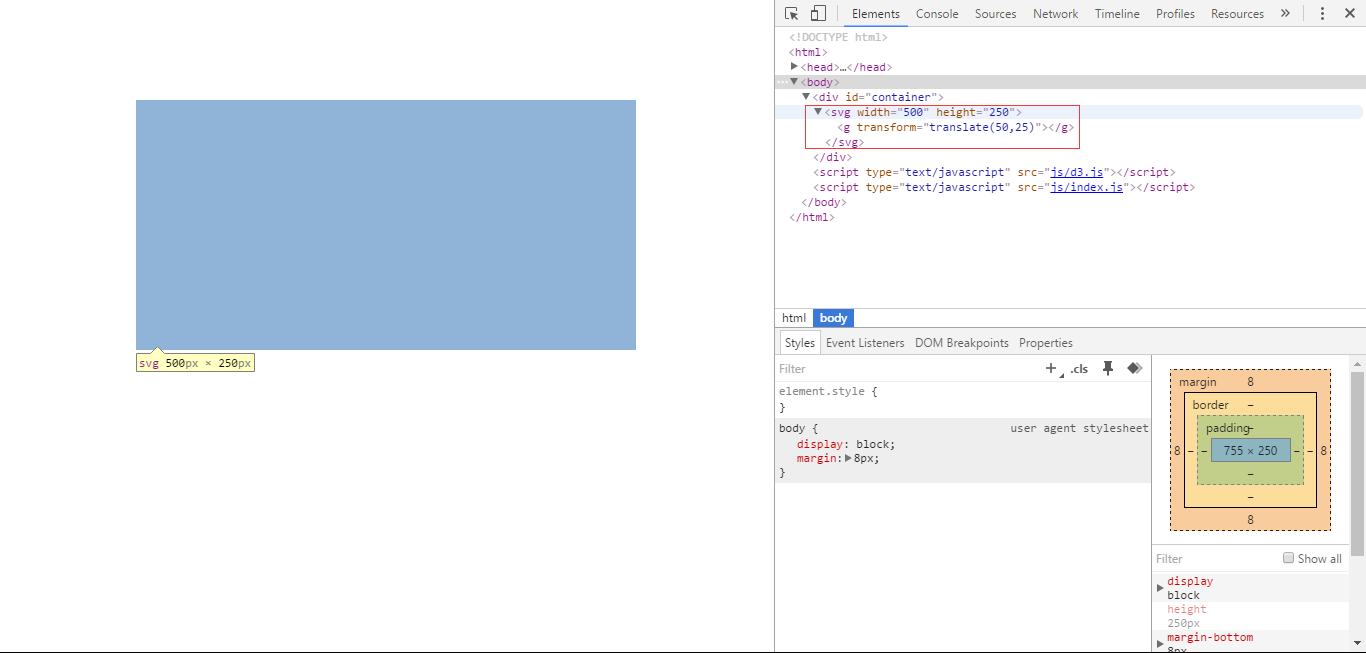1366x653 pixels.
Task: Open the Properties pane tab
Action: click(x=1046, y=343)
